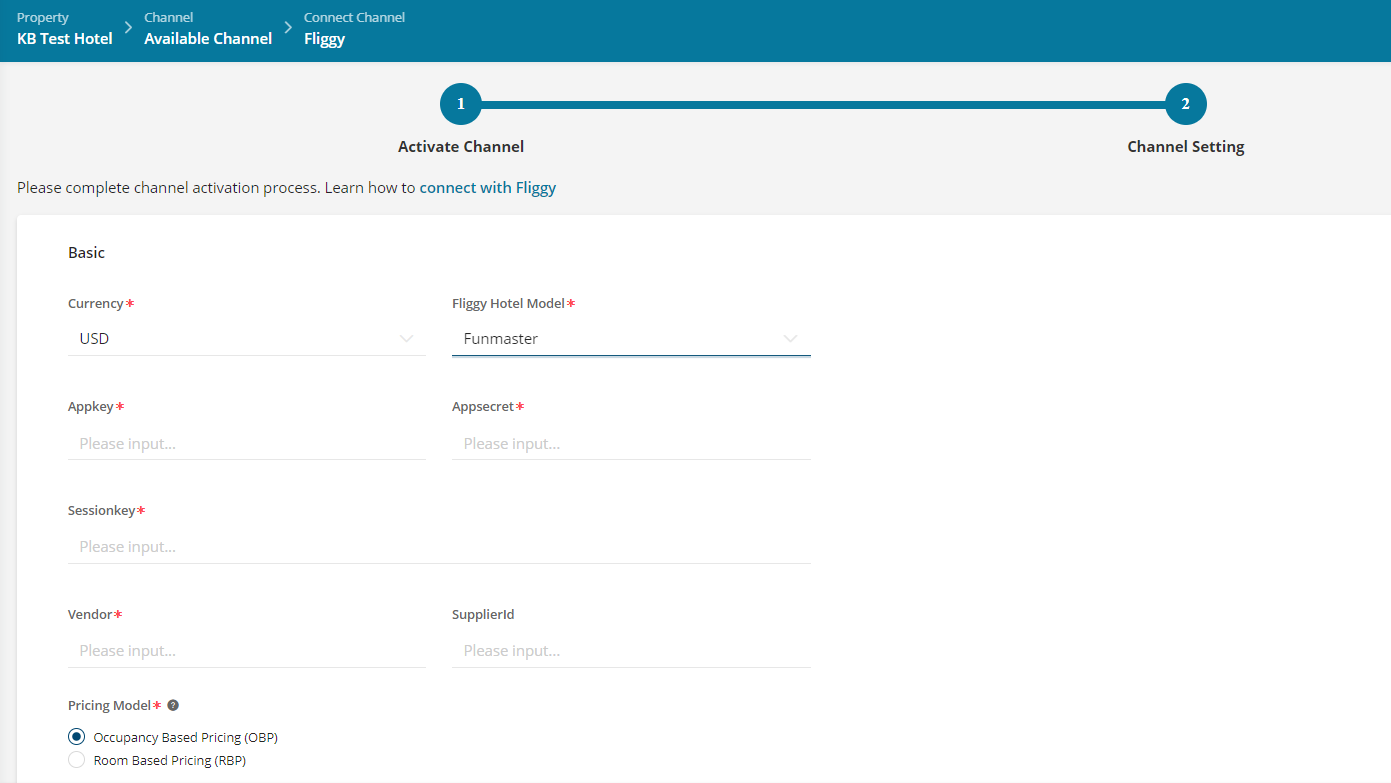Screen dimensions: 1391x783
Task: Select step 2 Channel Setting circle
Action: coord(1186,104)
